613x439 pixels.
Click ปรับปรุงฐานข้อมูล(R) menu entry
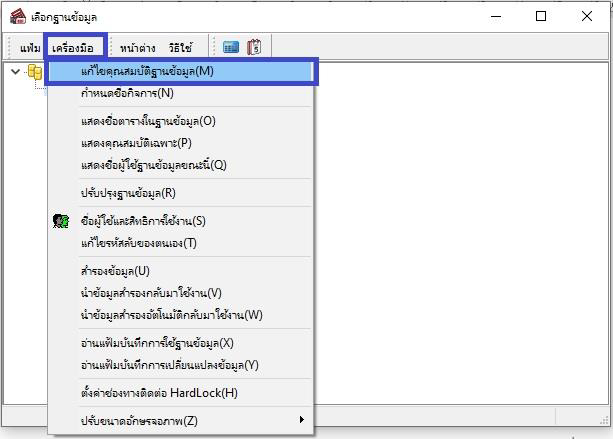point(128,193)
